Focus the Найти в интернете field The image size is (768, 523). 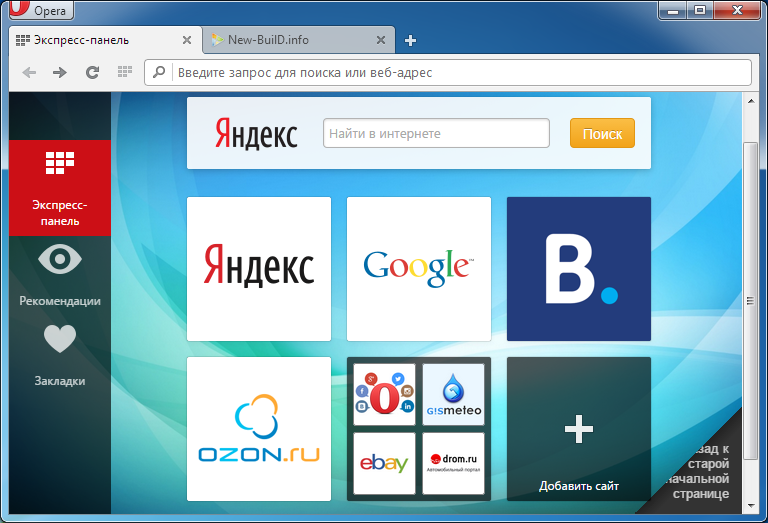pyautogui.click(x=436, y=133)
